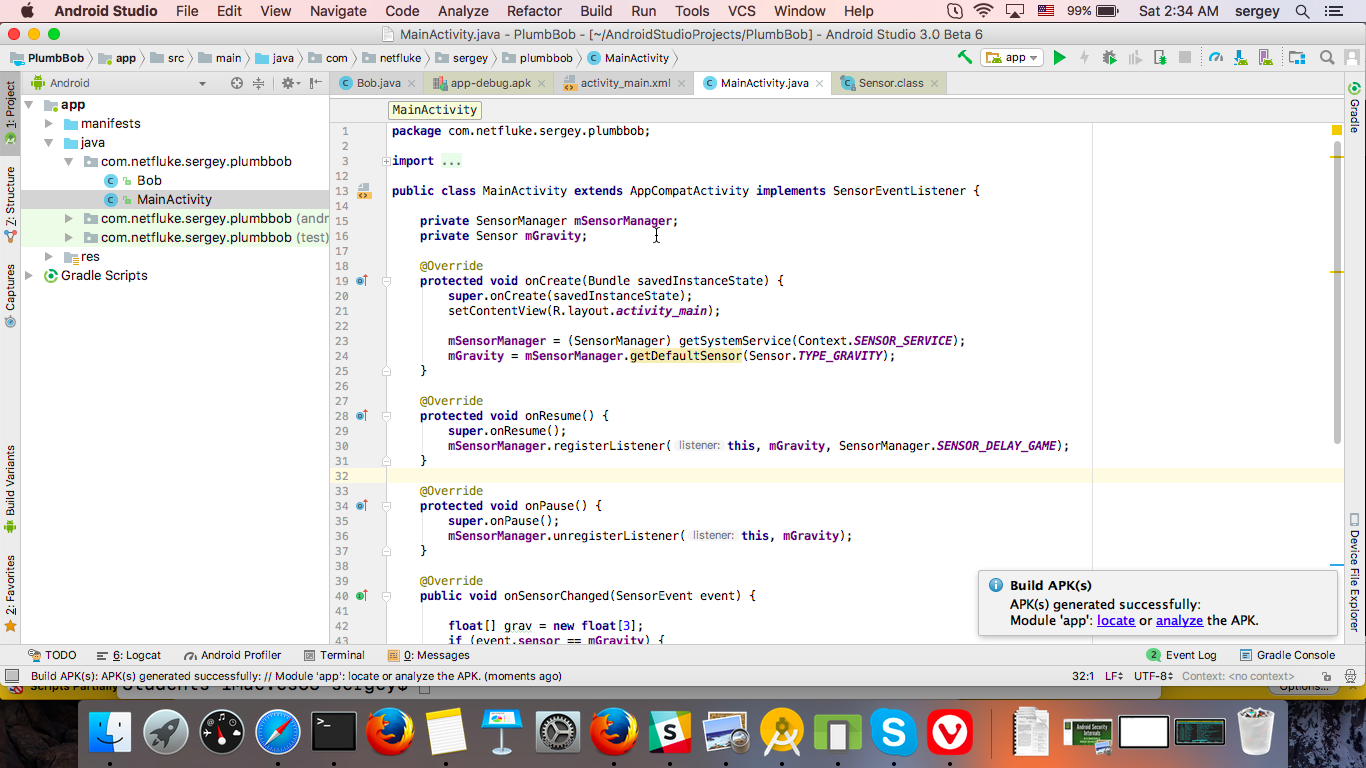Viewport: 1366px width, 768px height.
Task: Open the TODO tool window
Action: (53, 655)
